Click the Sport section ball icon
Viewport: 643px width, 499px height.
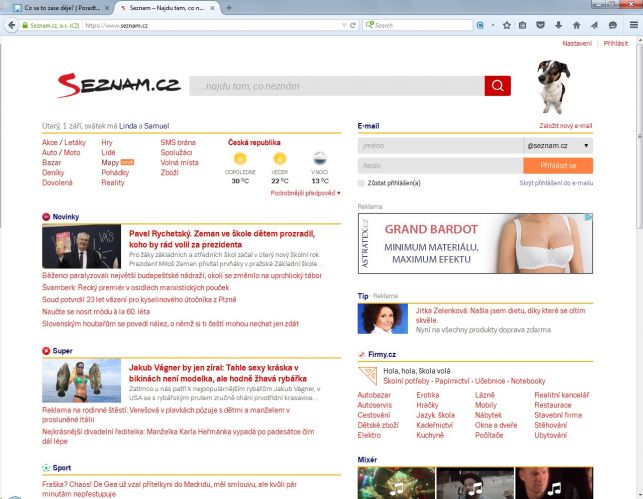pos(46,468)
